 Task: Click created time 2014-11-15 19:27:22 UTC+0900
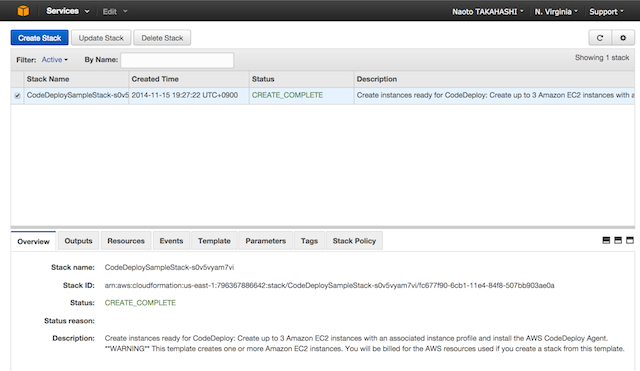184,95
